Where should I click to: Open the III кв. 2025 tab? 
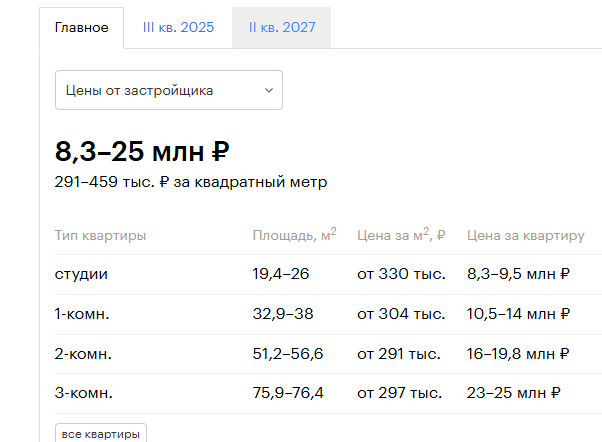coord(178,28)
